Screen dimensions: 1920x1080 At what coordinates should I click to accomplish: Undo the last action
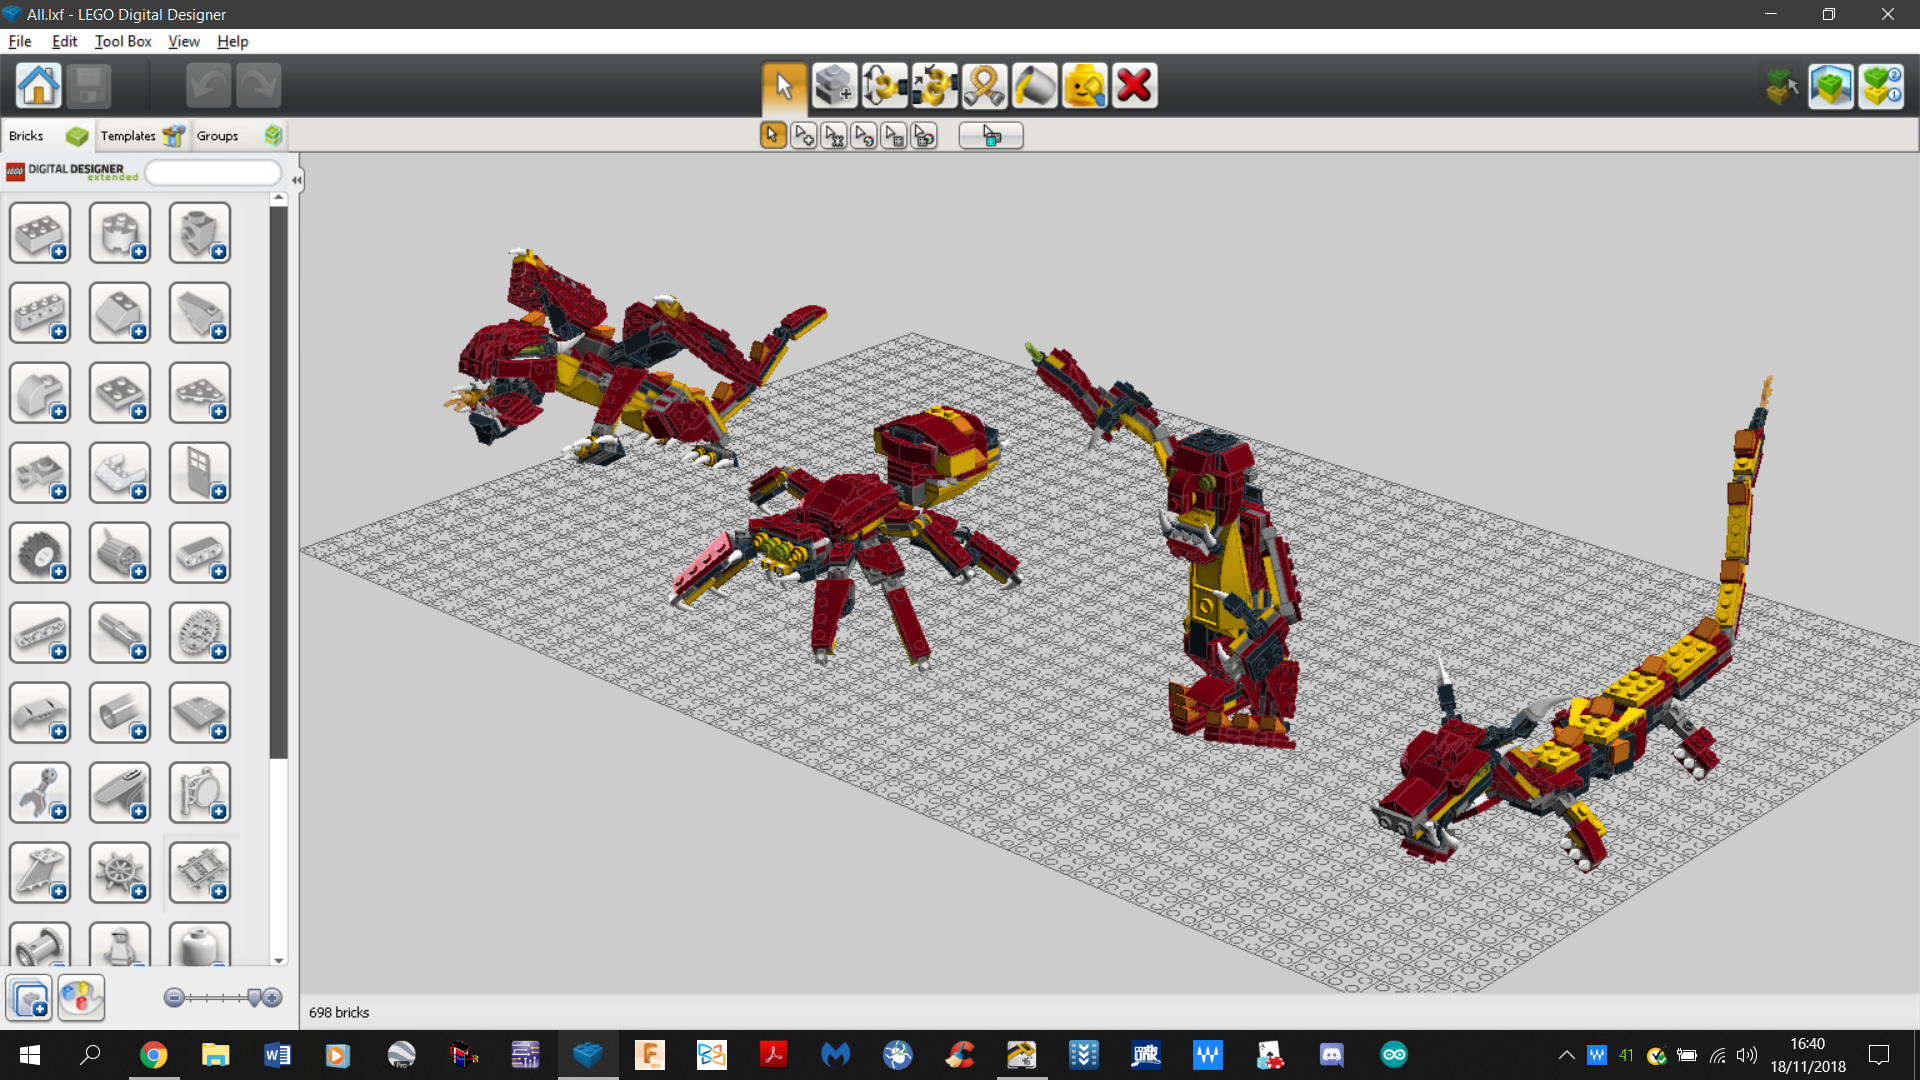point(208,86)
